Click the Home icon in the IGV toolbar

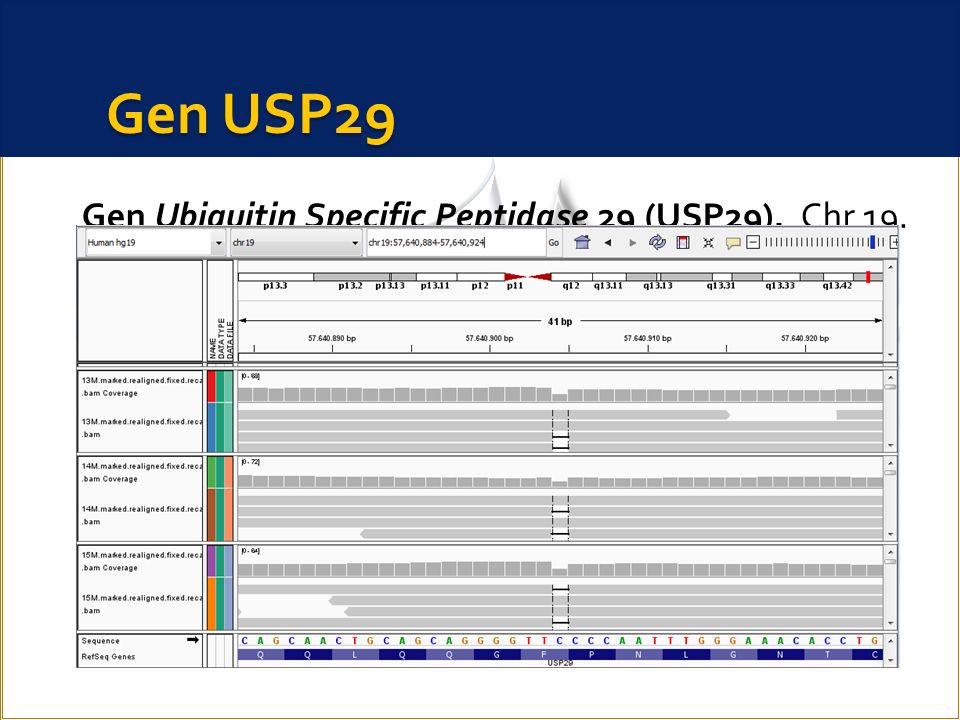coord(582,242)
